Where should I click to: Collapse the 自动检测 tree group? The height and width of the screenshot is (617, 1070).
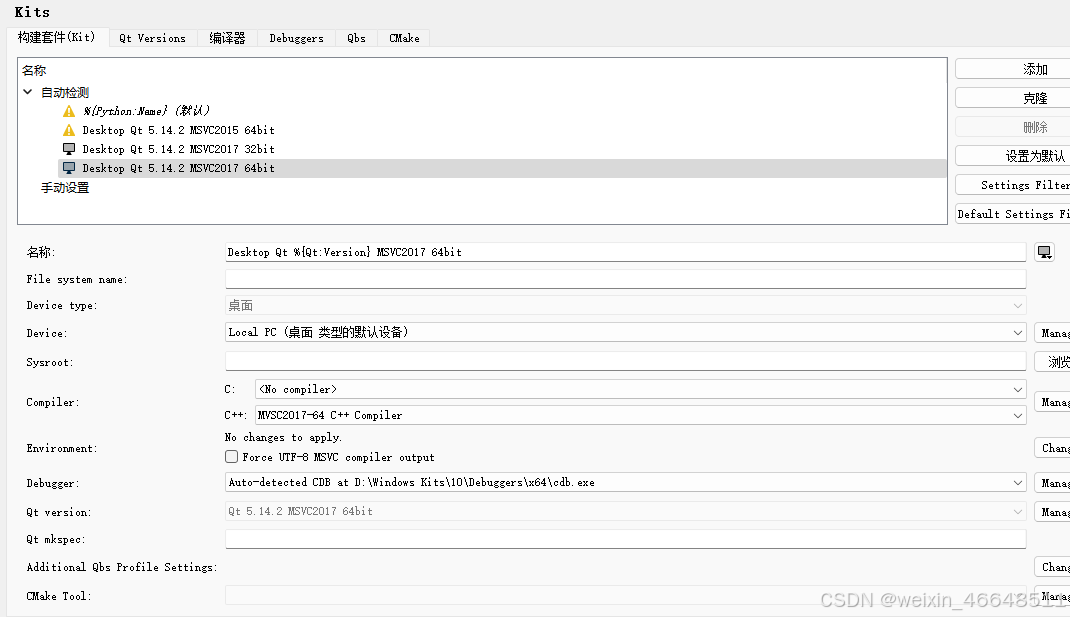[x=27, y=92]
